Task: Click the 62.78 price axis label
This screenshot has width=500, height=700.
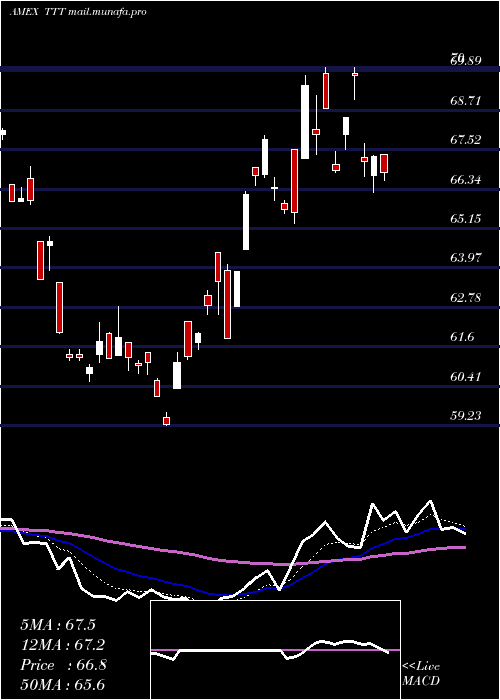Action: coord(466,298)
